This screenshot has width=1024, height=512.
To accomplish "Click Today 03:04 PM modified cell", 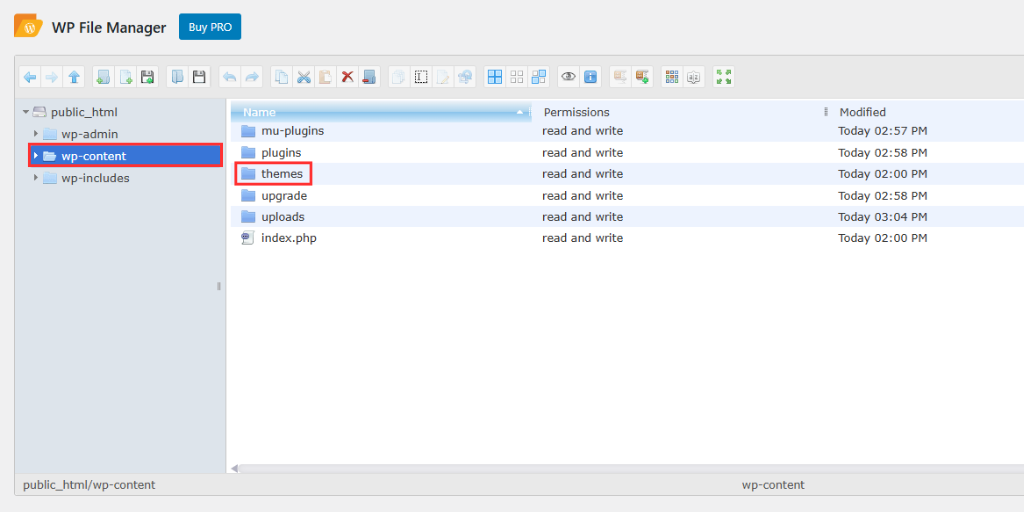I will pyautogui.click(x=883, y=217).
